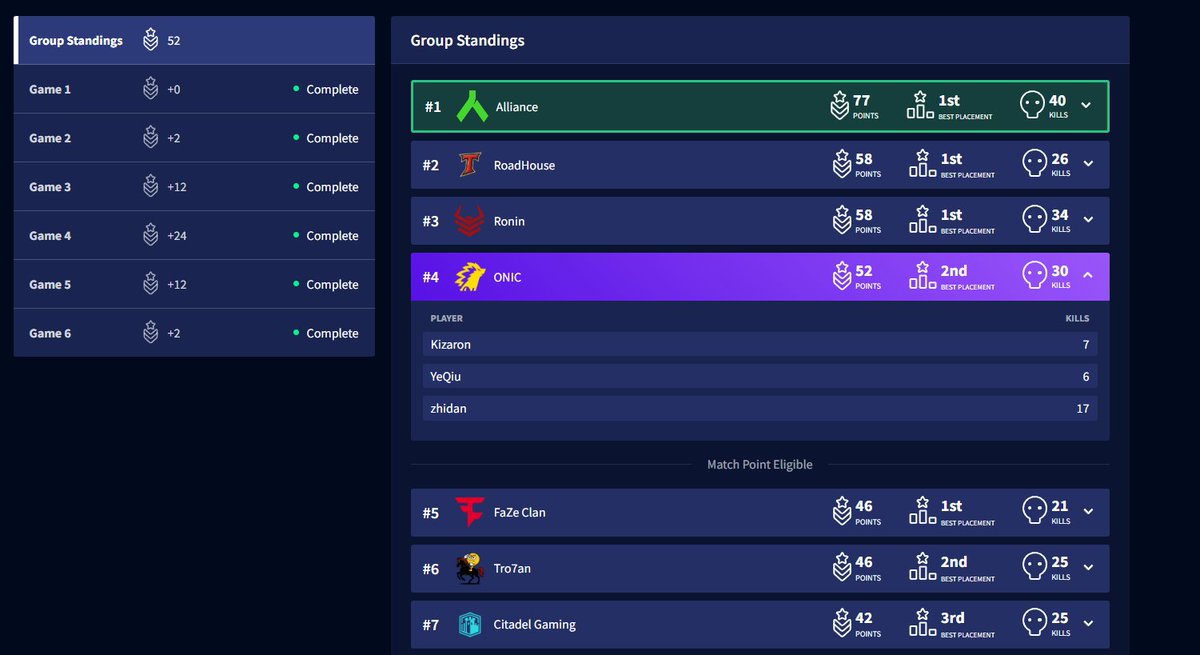Click the badge icon next to Game 1
The width and height of the screenshot is (1200, 655).
150,89
